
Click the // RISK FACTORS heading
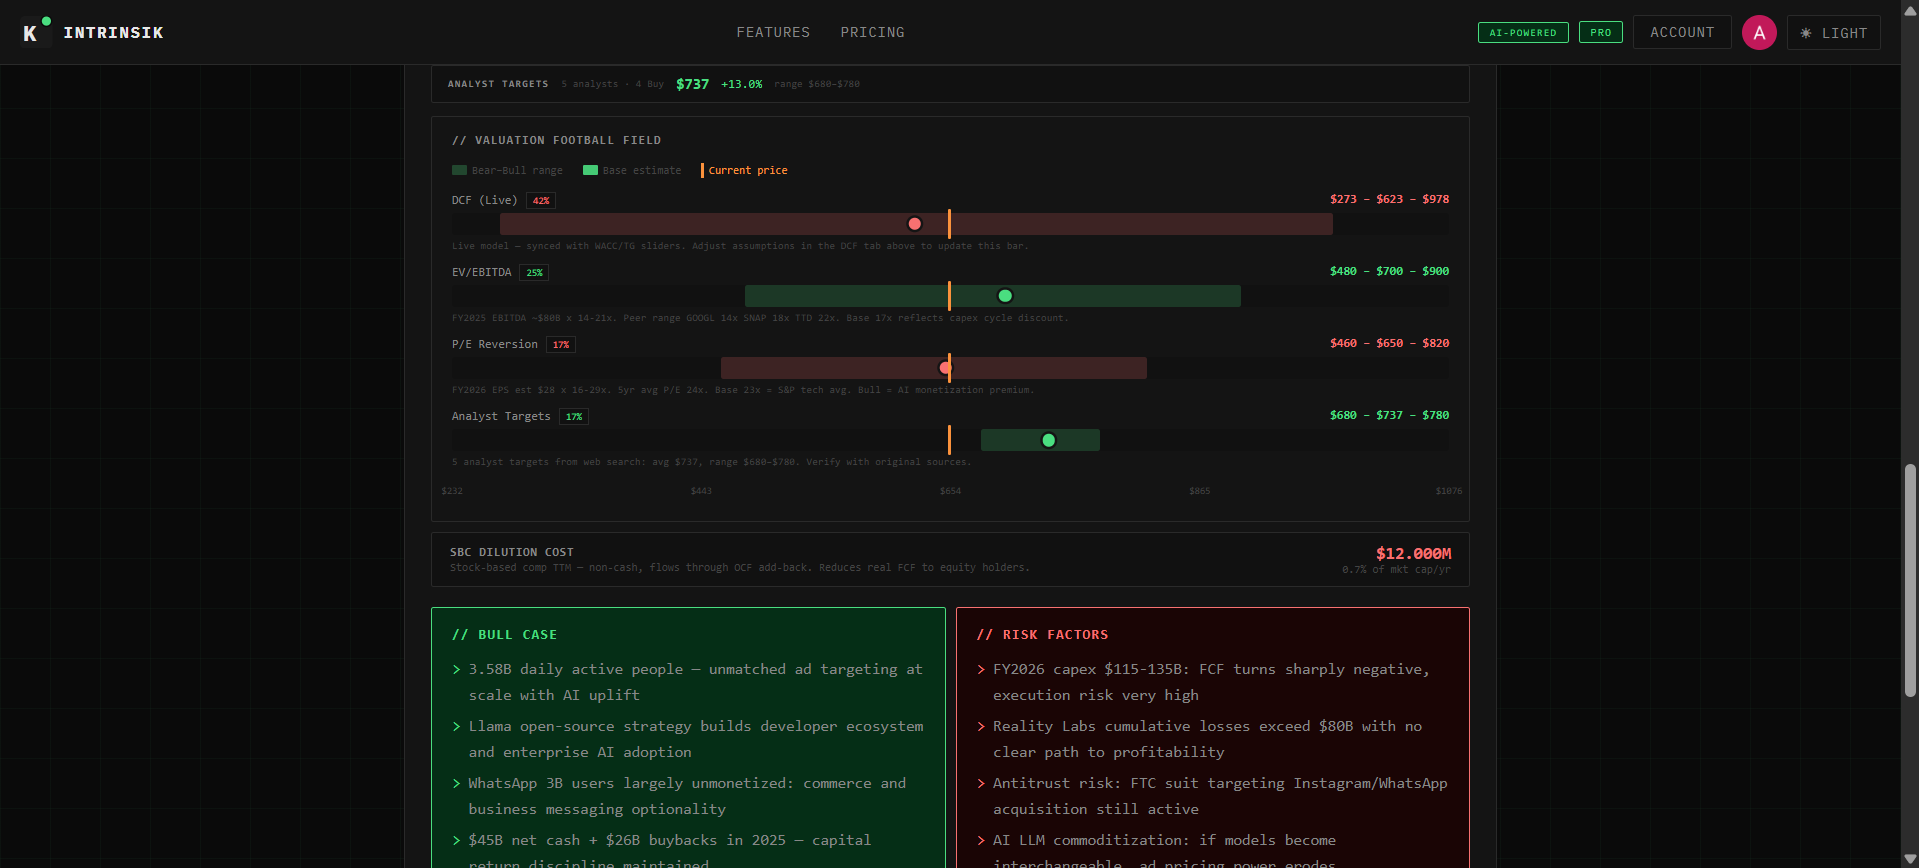tap(1042, 635)
